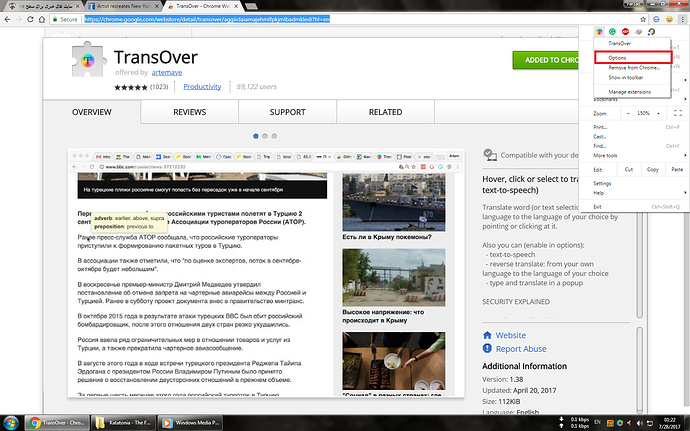Click the taskbar clock showing 01:22
This screenshot has height=431, width=690.
point(670,423)
